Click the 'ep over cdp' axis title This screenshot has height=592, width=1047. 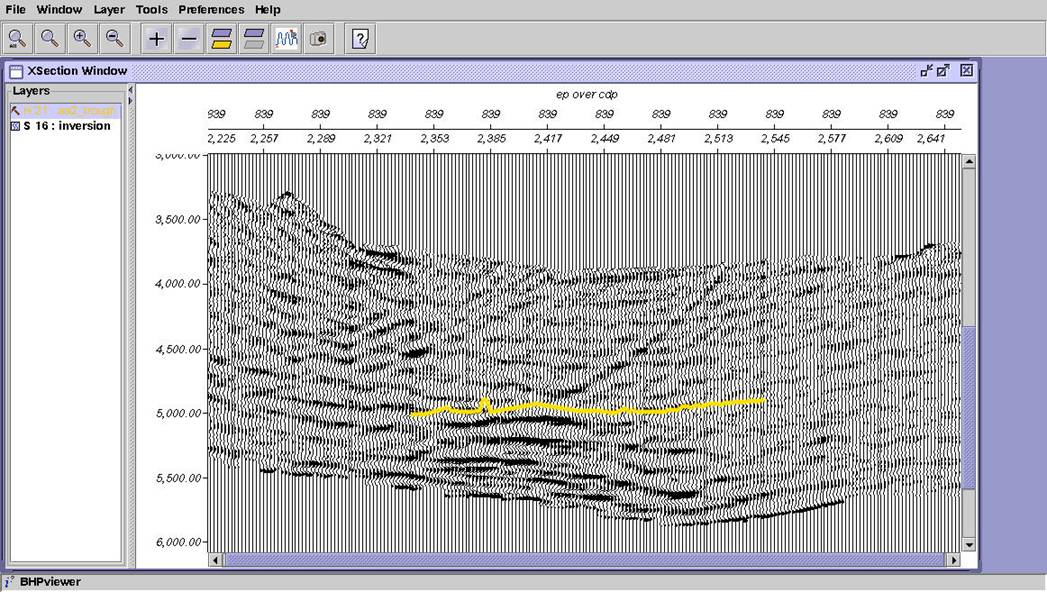[586, 95]
